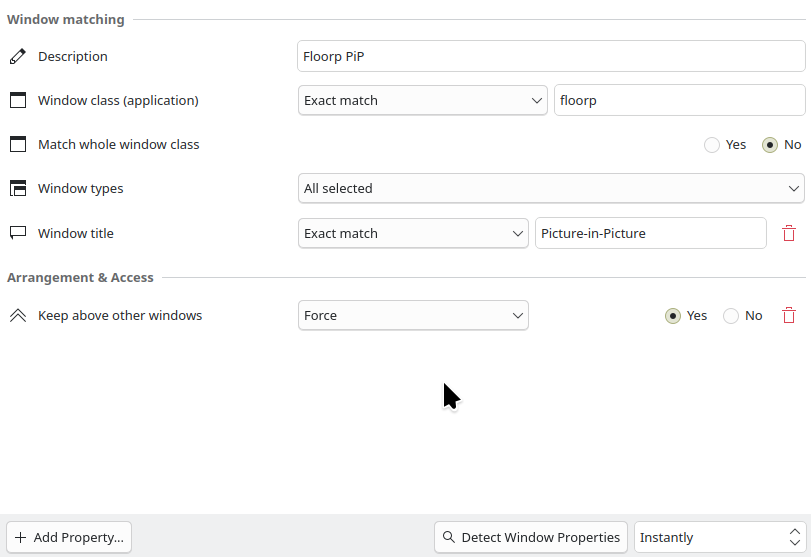Open Window class match type dropdown
The width and height of the screenshot is (811, 557).
[x=423, y=100]
